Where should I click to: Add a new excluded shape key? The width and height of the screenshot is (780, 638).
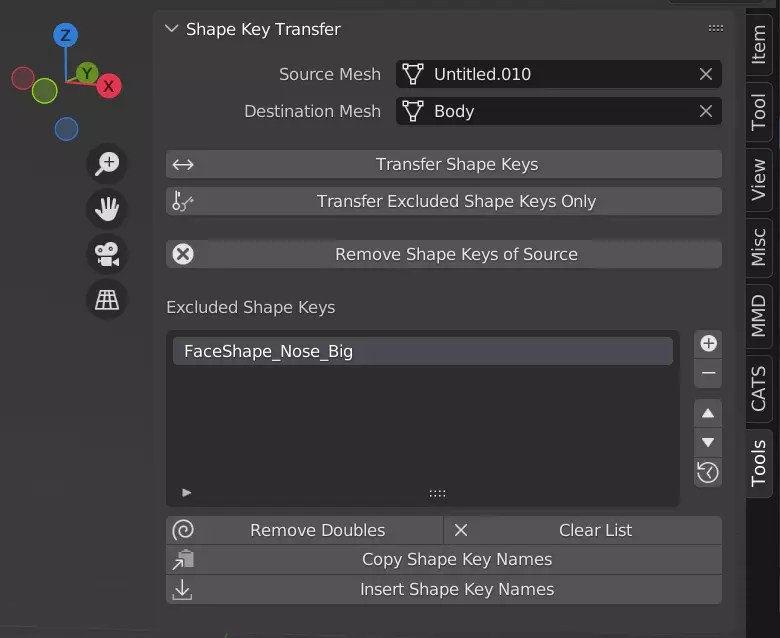[708, 343]
